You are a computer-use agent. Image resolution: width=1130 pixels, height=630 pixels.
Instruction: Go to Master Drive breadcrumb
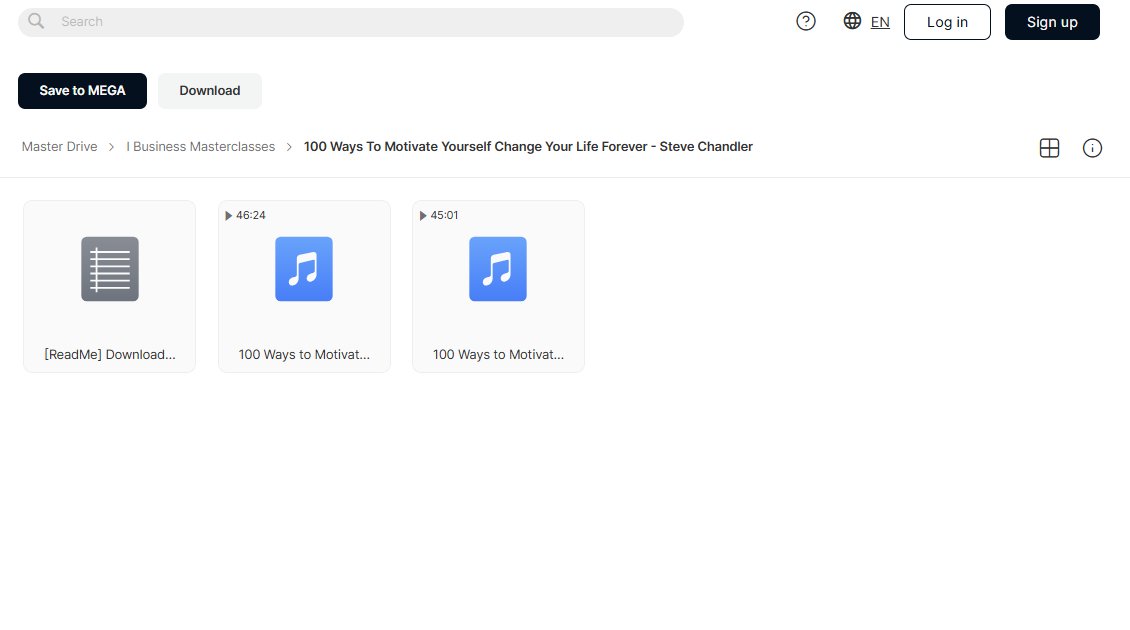[x=59, y=146]
